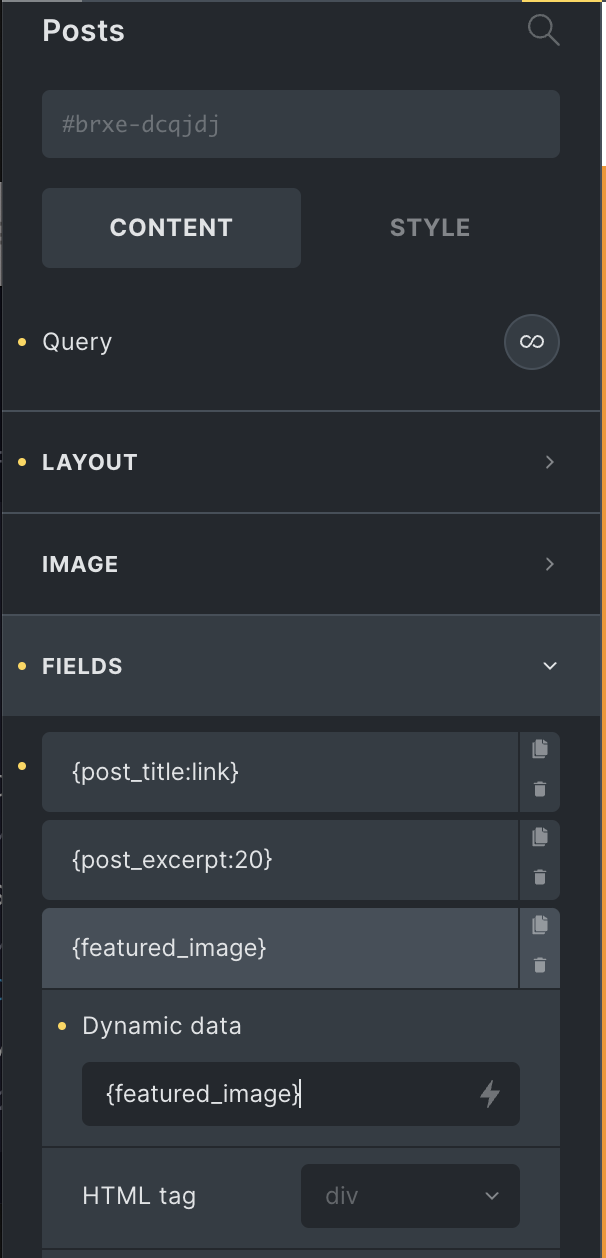Delete the {post_excerpt:20} field
This screenshot has height=1258, width=606.
click(540, 878)
